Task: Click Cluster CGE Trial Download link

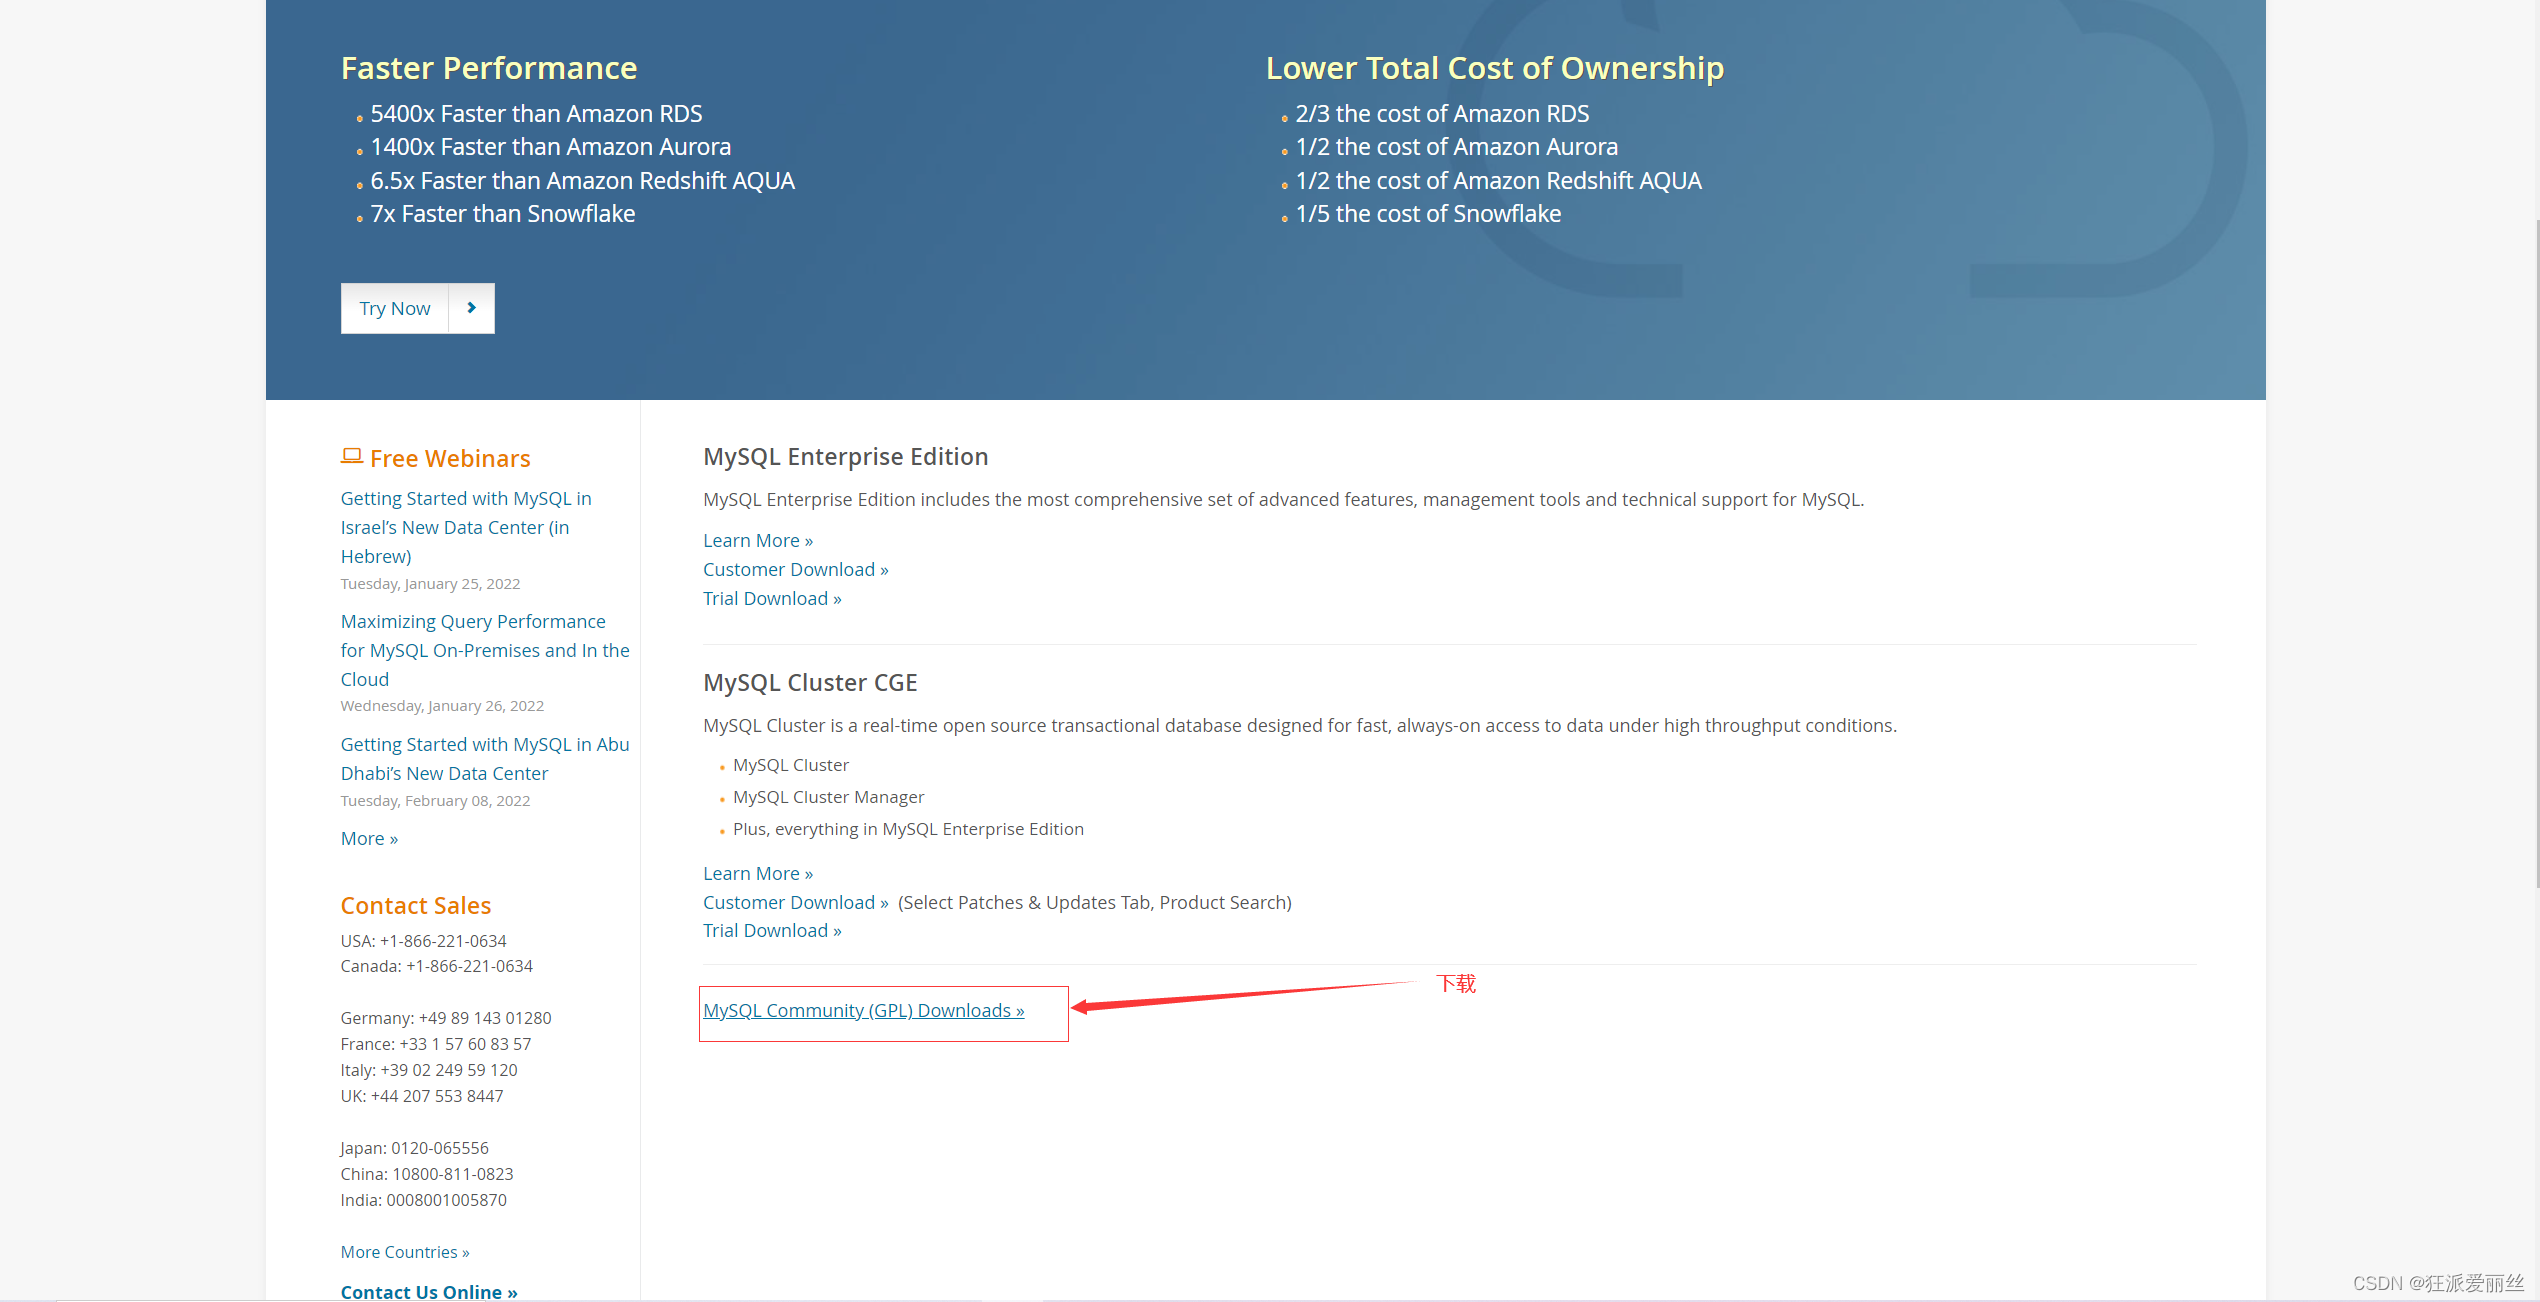Action: tap(772, 930)
